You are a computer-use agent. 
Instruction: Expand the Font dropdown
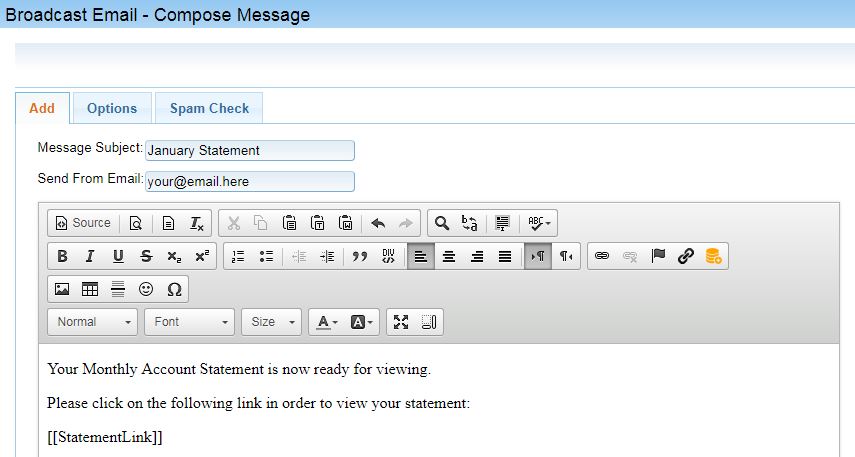tap(192, 322)
